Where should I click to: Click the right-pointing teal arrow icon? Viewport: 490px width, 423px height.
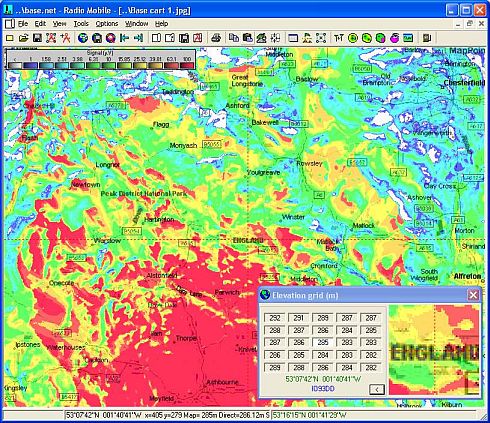[138, 38]
